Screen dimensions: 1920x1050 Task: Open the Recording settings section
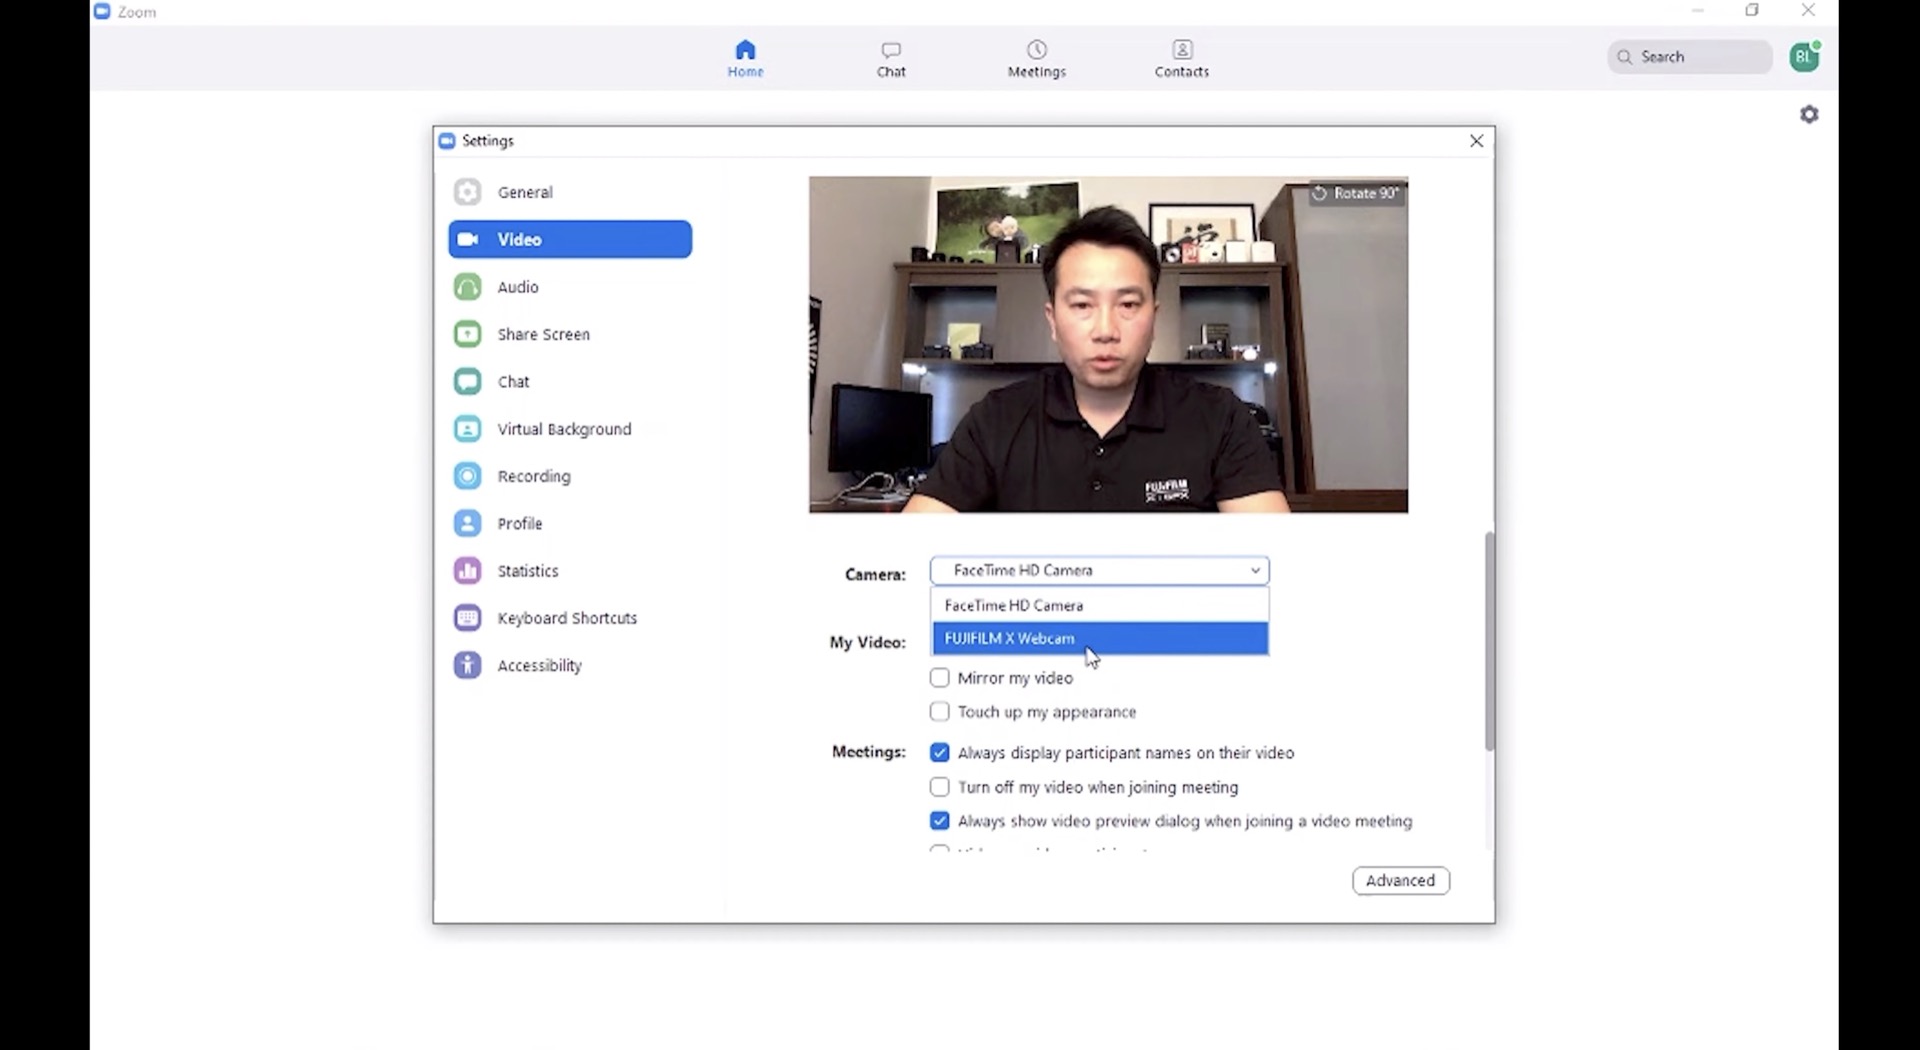(534, 475)
